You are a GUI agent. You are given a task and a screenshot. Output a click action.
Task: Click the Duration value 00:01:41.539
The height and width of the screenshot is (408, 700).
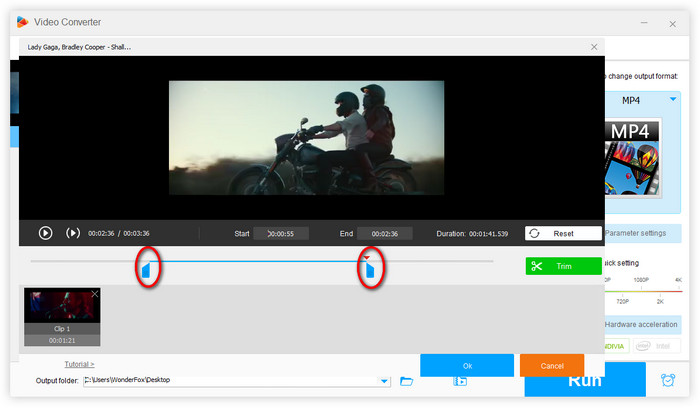488,233
